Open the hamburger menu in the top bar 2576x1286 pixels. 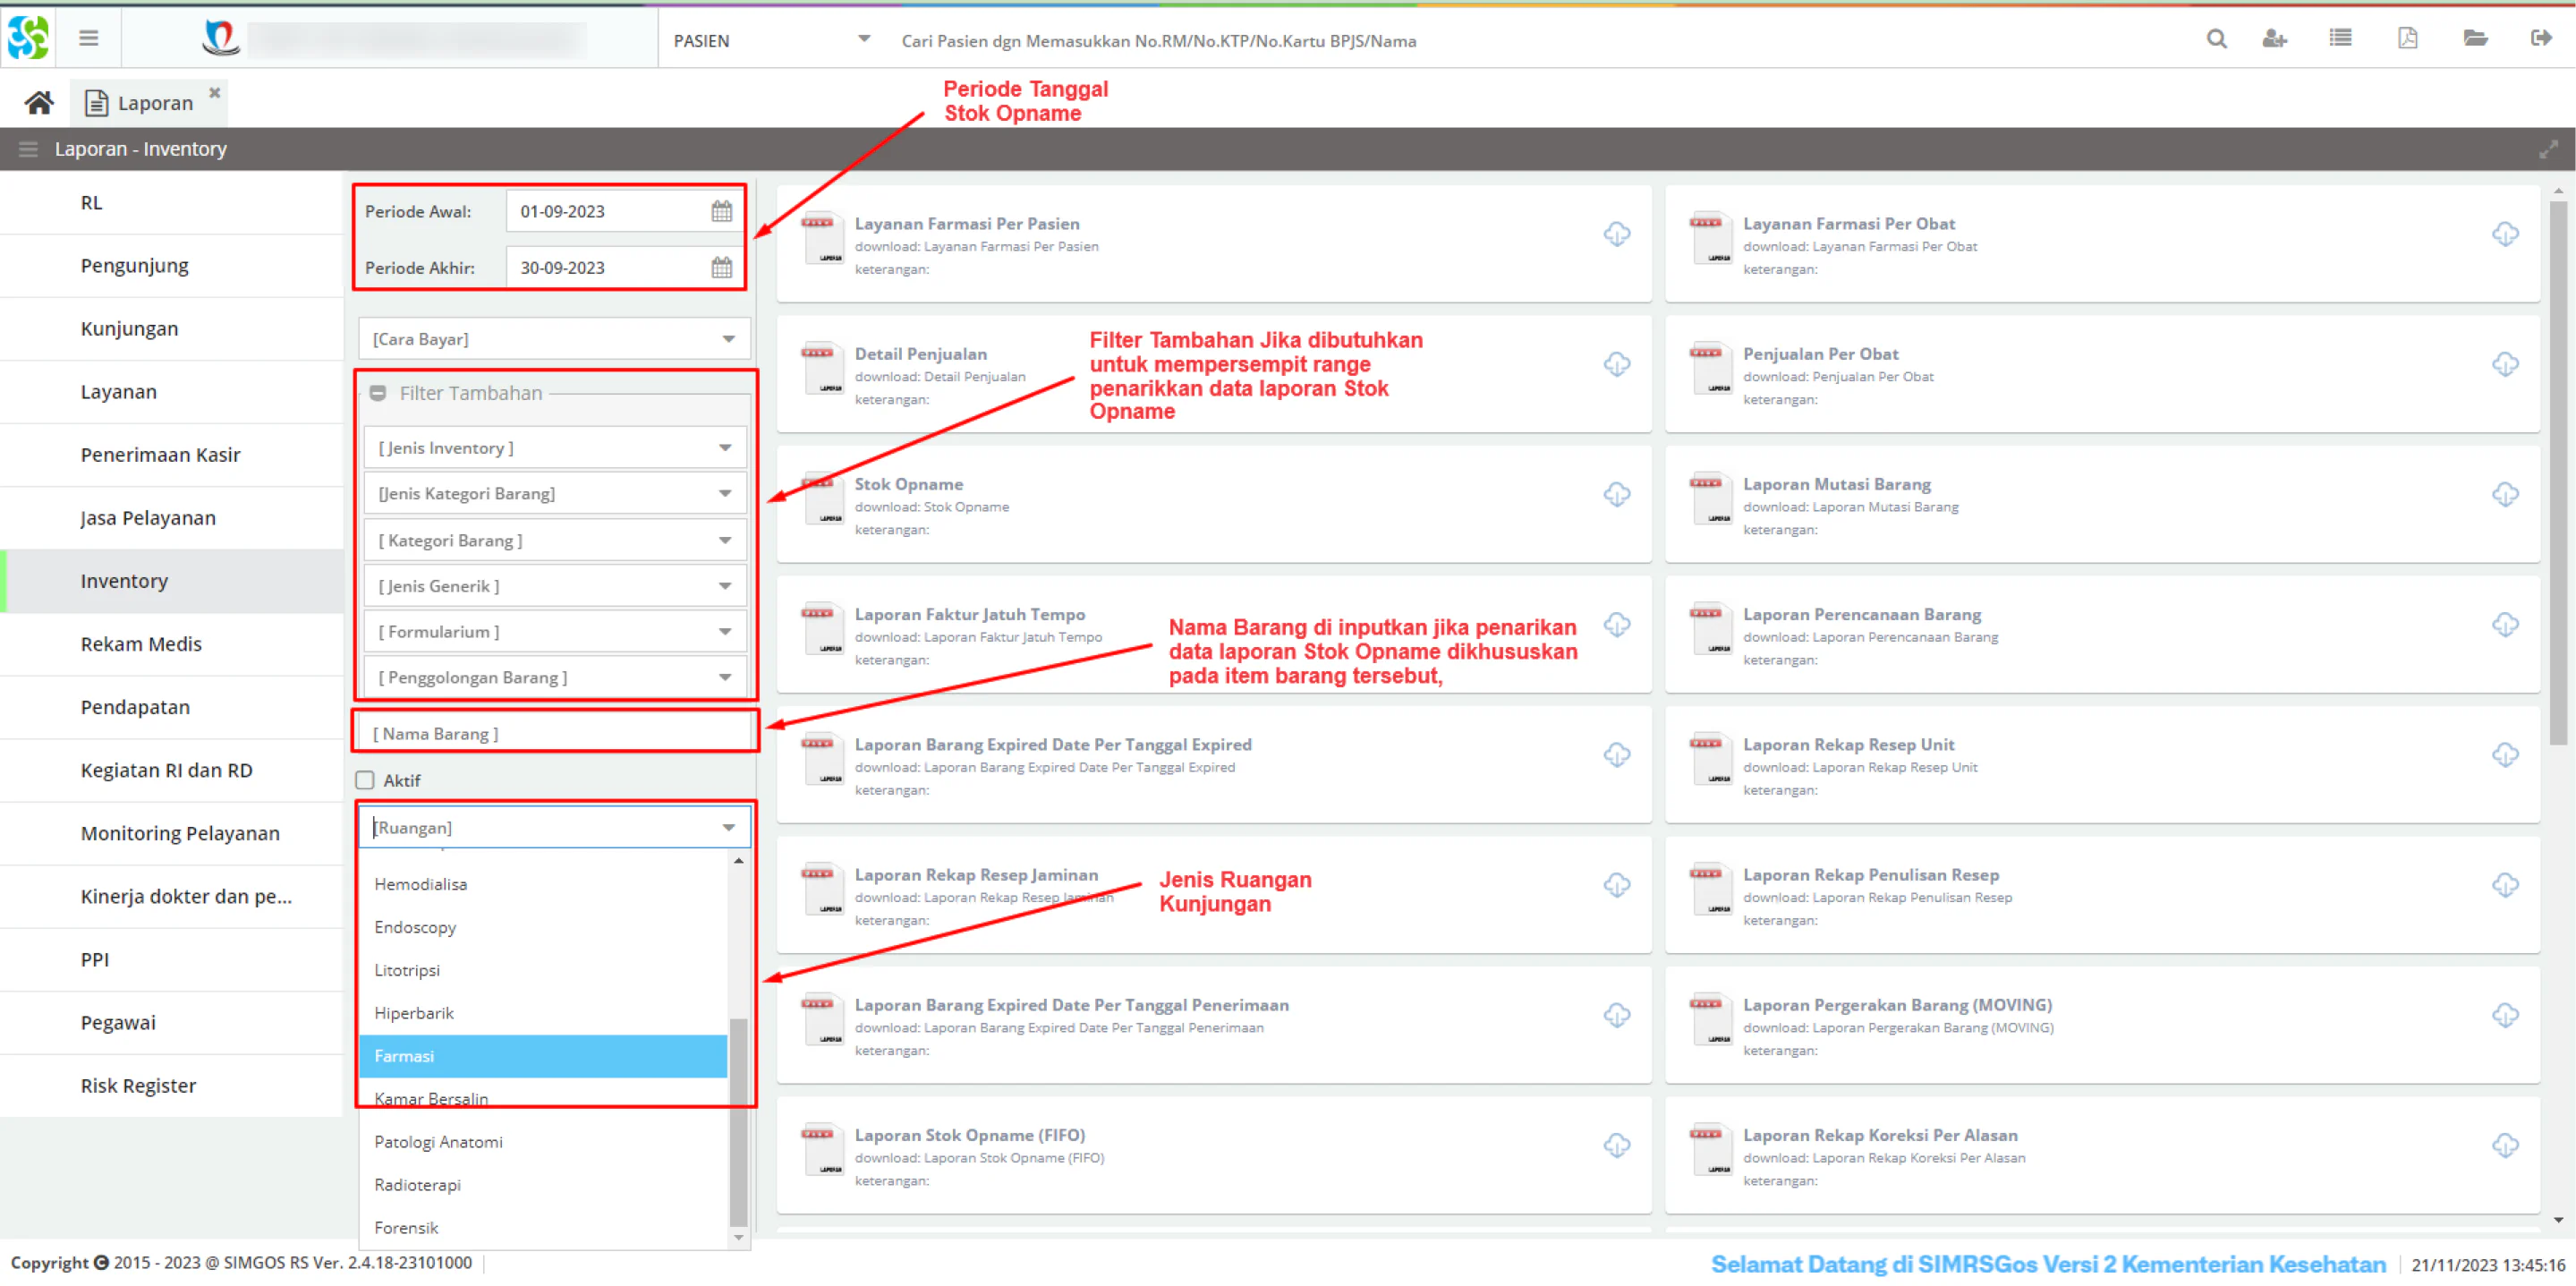[x=88, y=39]
